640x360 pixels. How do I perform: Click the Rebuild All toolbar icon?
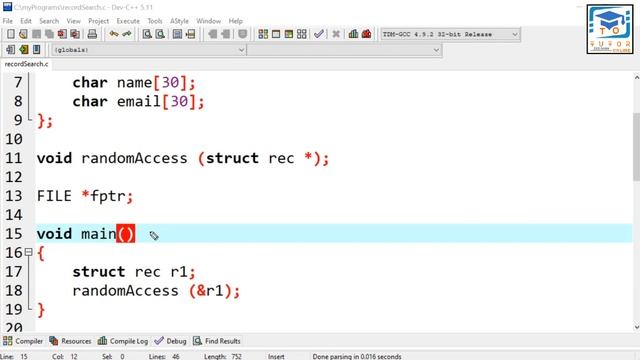click(302, 34)
